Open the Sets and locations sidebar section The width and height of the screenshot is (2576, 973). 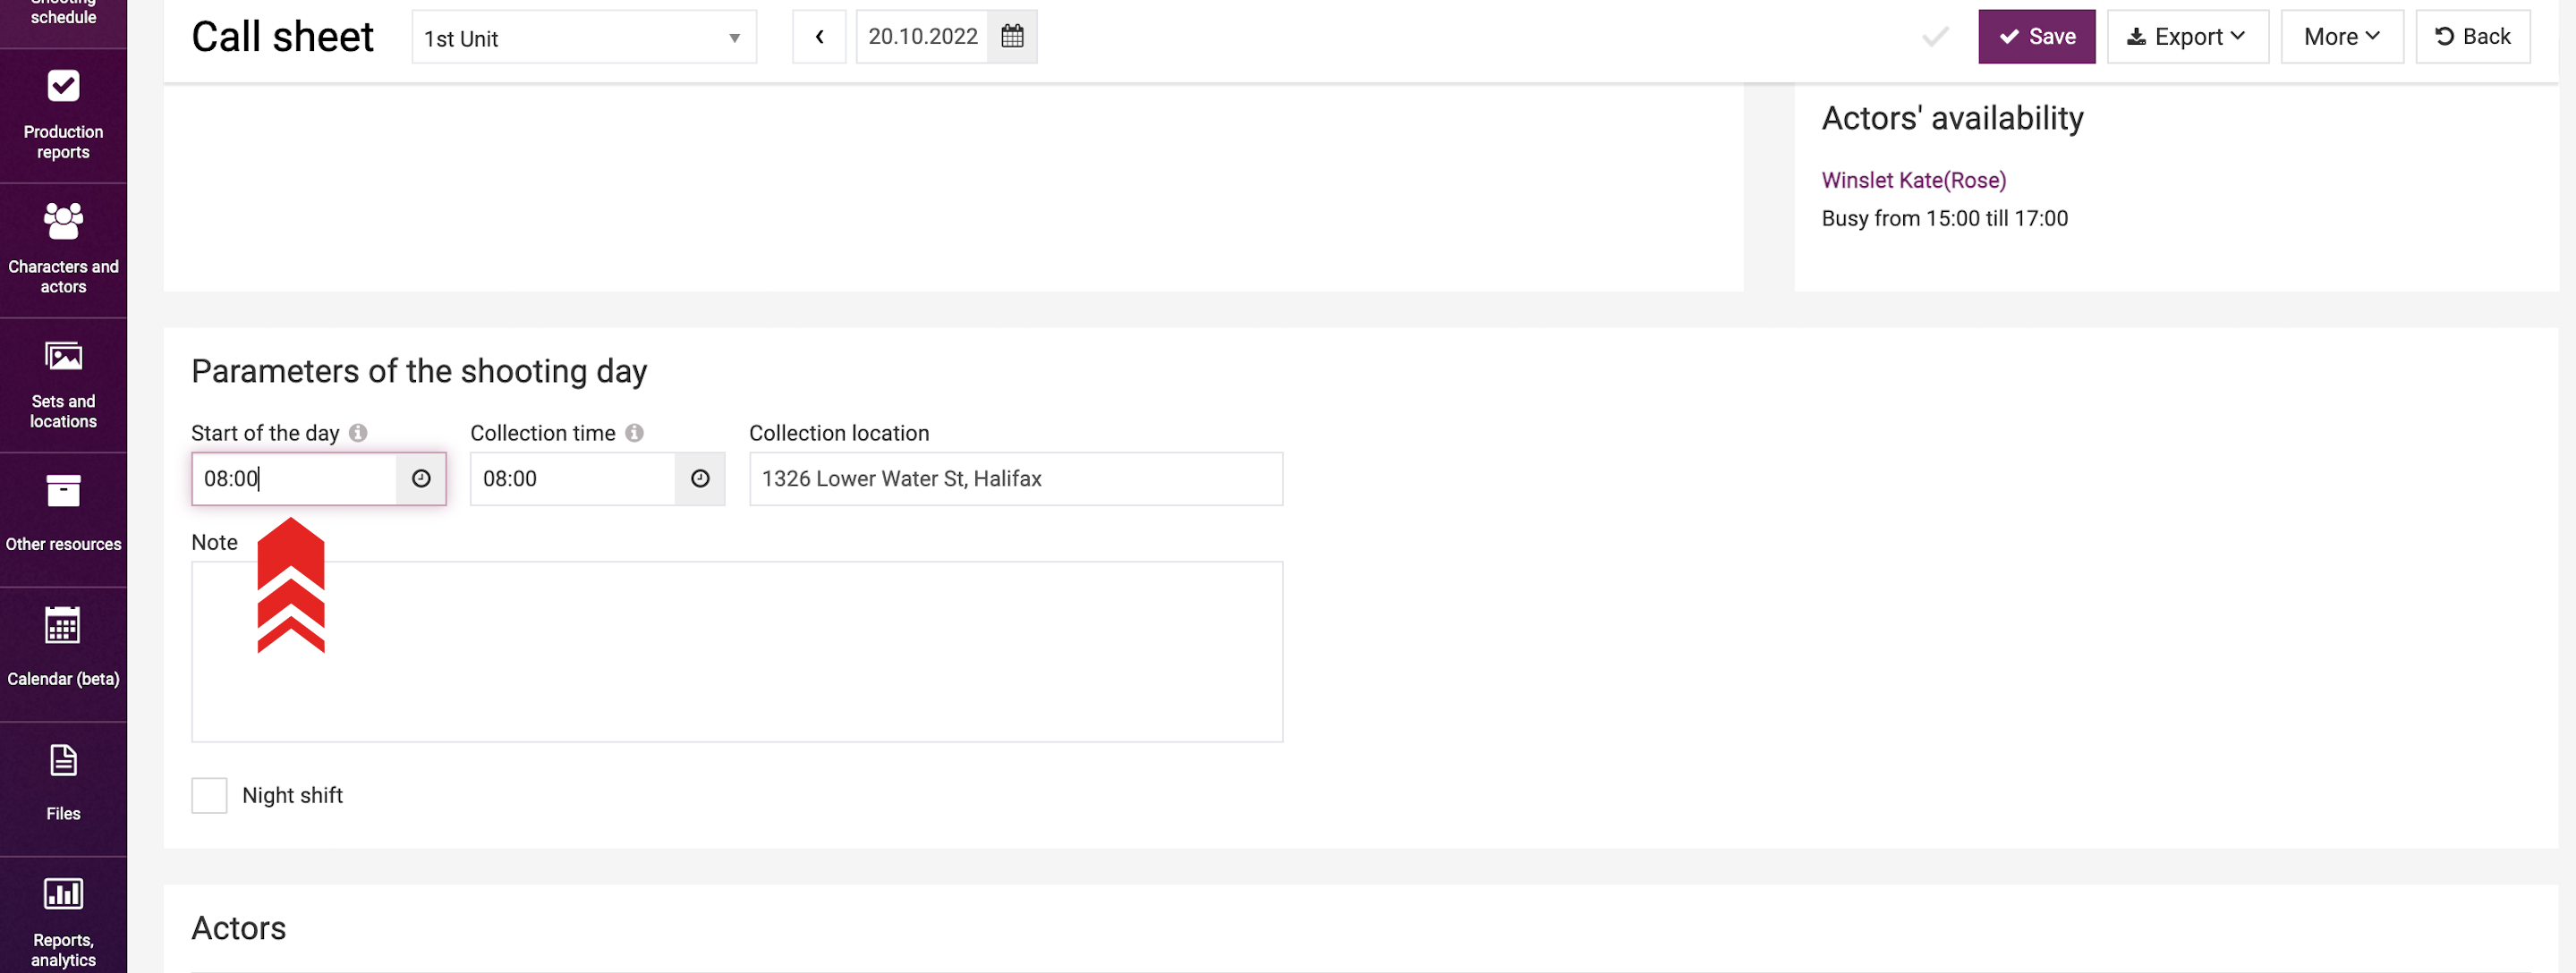(x=63, y=385)
